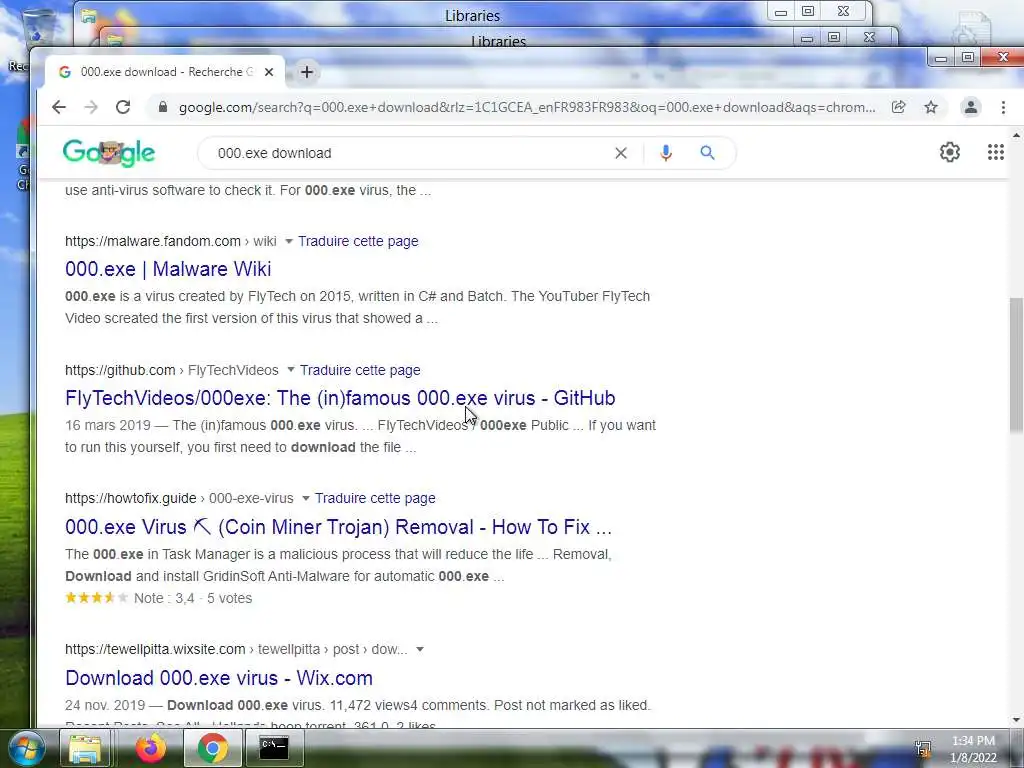Open Google quick settings gear
Screen dimensions: 1024x768
click(950, 152)
